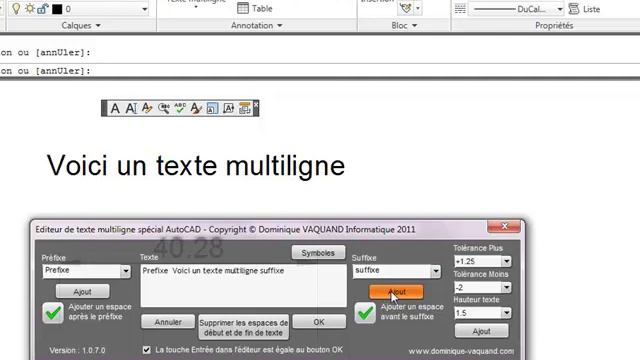The height and width of the screenshot is (360, 640).
Task: Select the 'Voici un texte multiligne' drawing text
Action: tap(196, 165)
